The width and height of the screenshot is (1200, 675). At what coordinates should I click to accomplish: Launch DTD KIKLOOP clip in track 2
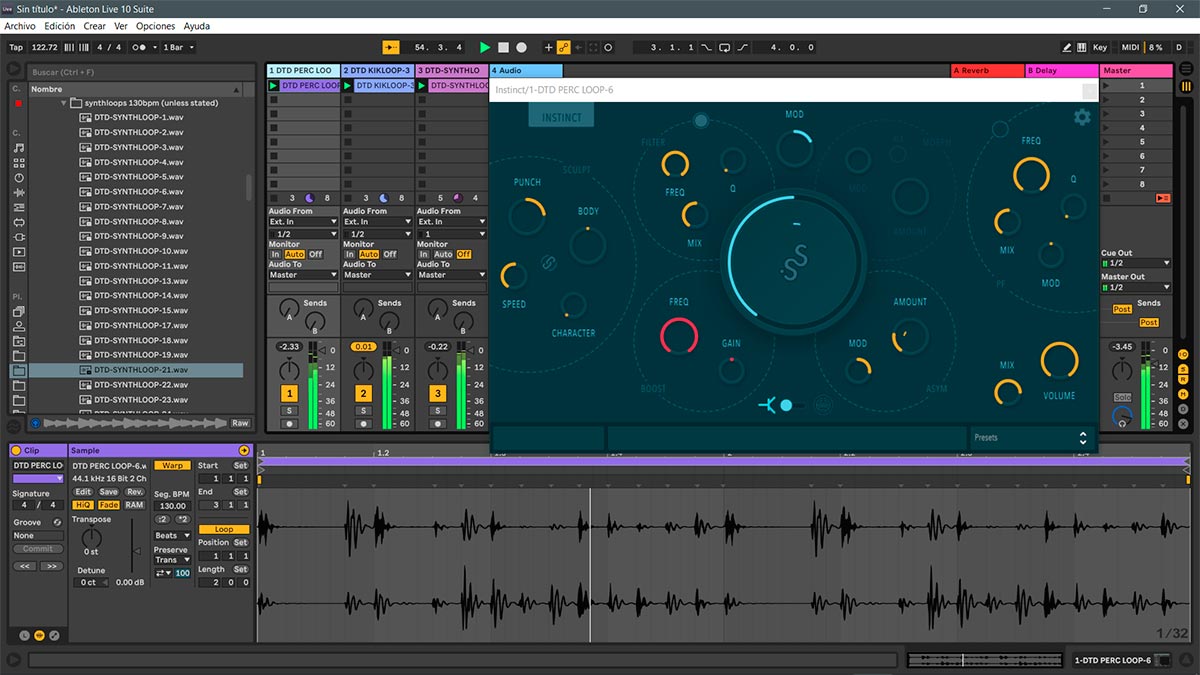(x=348, y=86)
